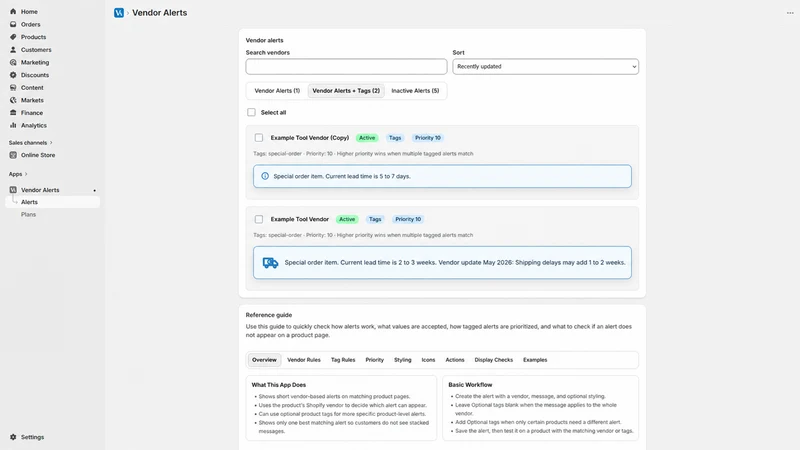The height and width of the screenshot is (450, 800).
Task: Open the Icons guide tab
Action: coord(429,360)
